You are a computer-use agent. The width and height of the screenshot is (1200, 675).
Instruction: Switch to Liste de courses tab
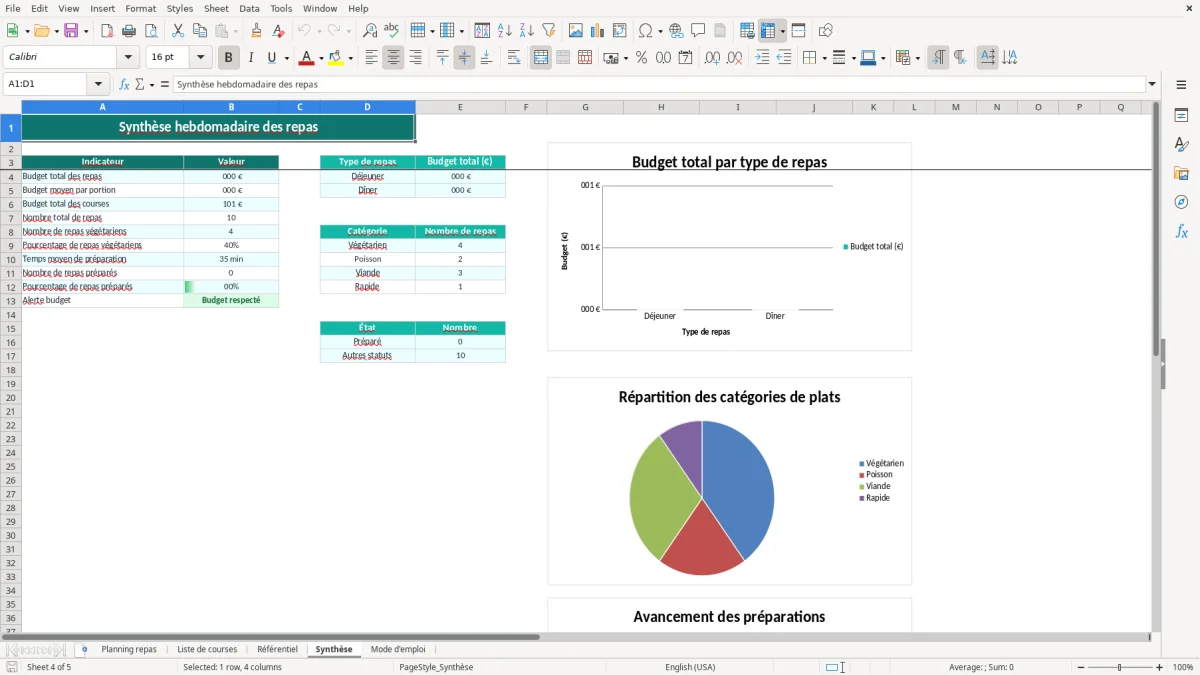(x=207, y=649)
